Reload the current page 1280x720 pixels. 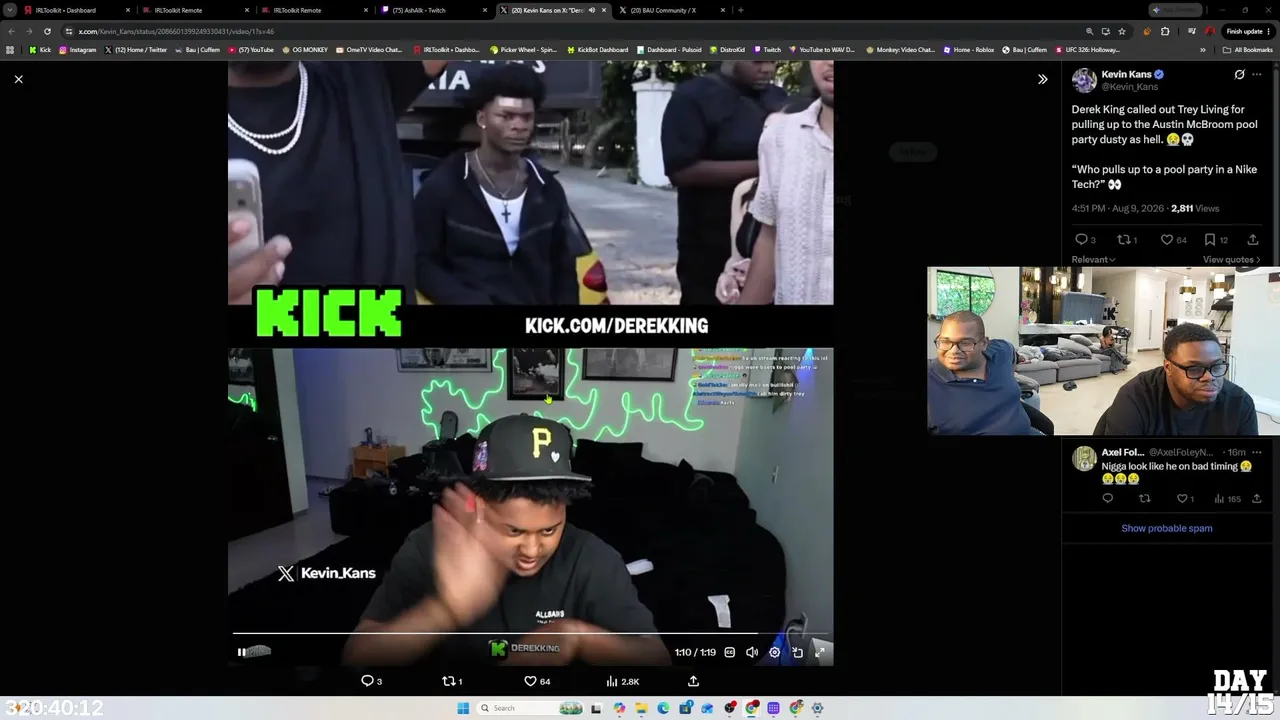pos(47,31)
